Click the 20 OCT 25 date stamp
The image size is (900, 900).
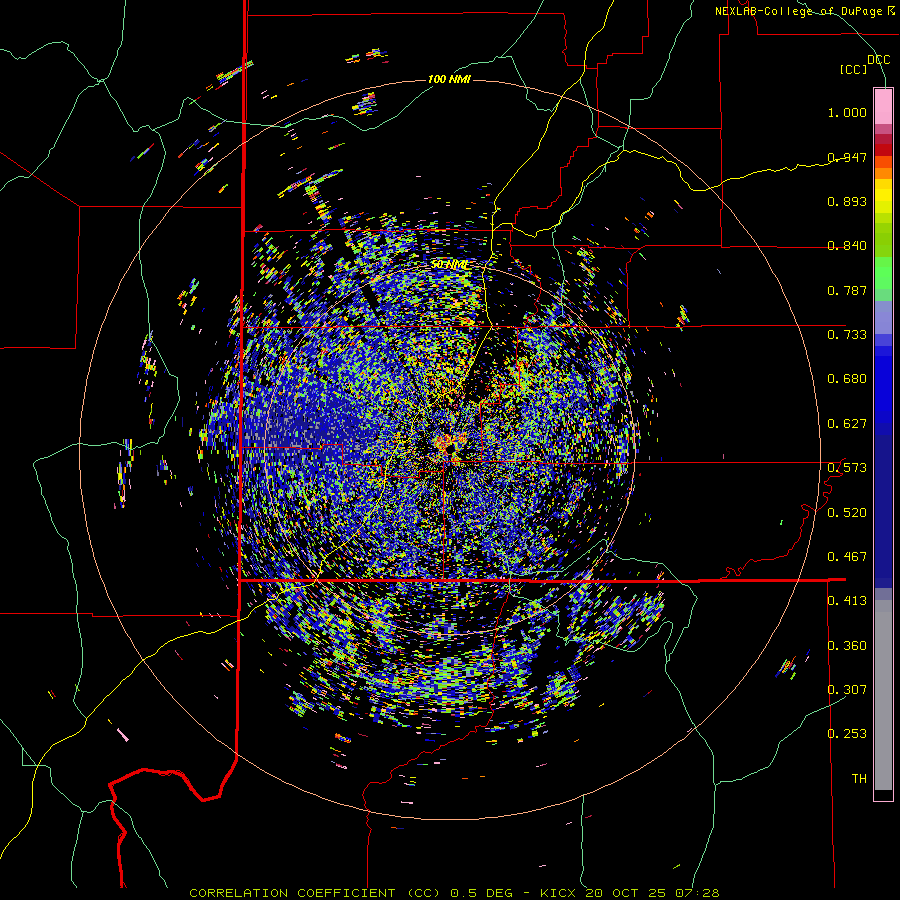626,893
